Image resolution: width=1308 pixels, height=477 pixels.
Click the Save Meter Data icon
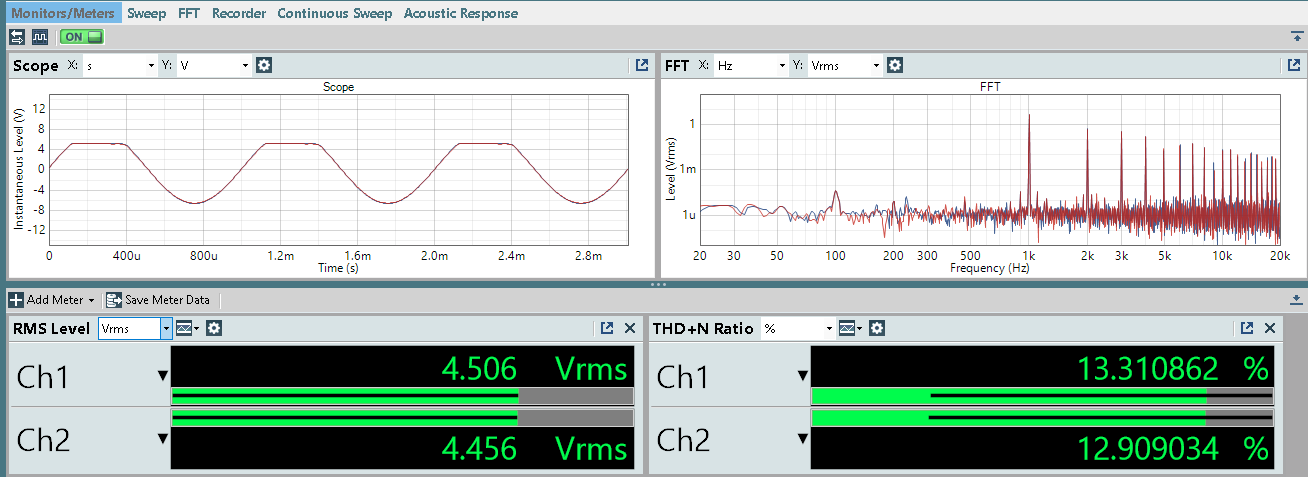113,300
